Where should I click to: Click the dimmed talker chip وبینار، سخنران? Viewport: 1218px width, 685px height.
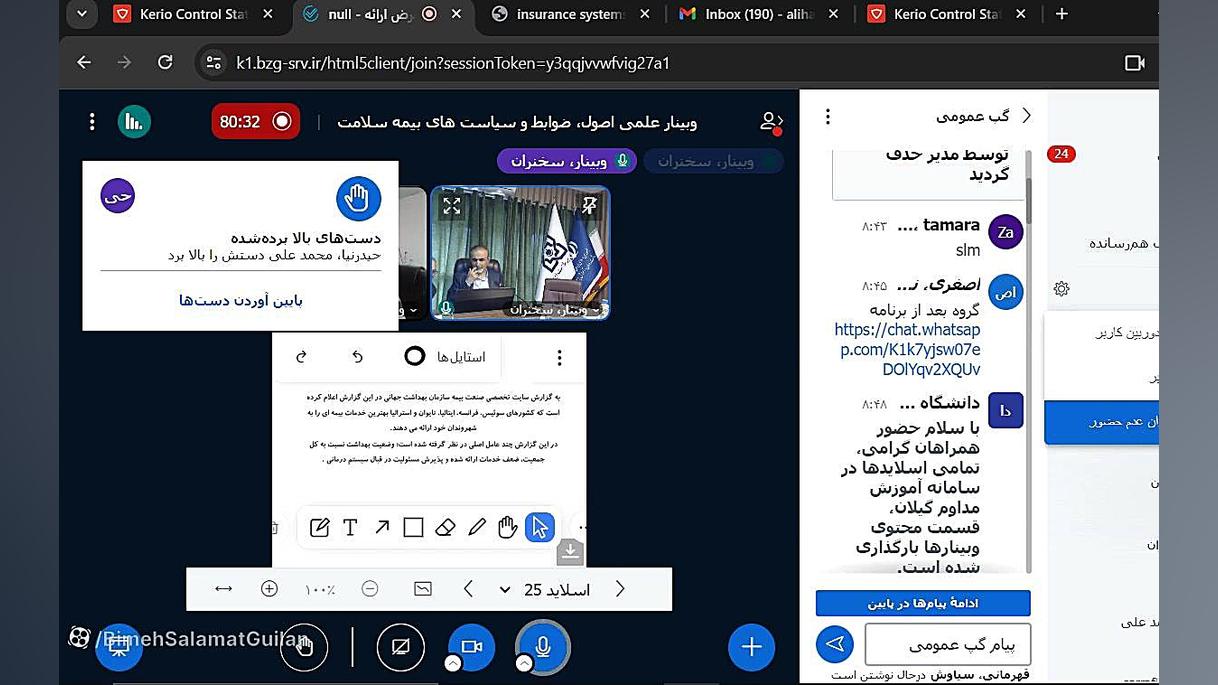(713, 161)
